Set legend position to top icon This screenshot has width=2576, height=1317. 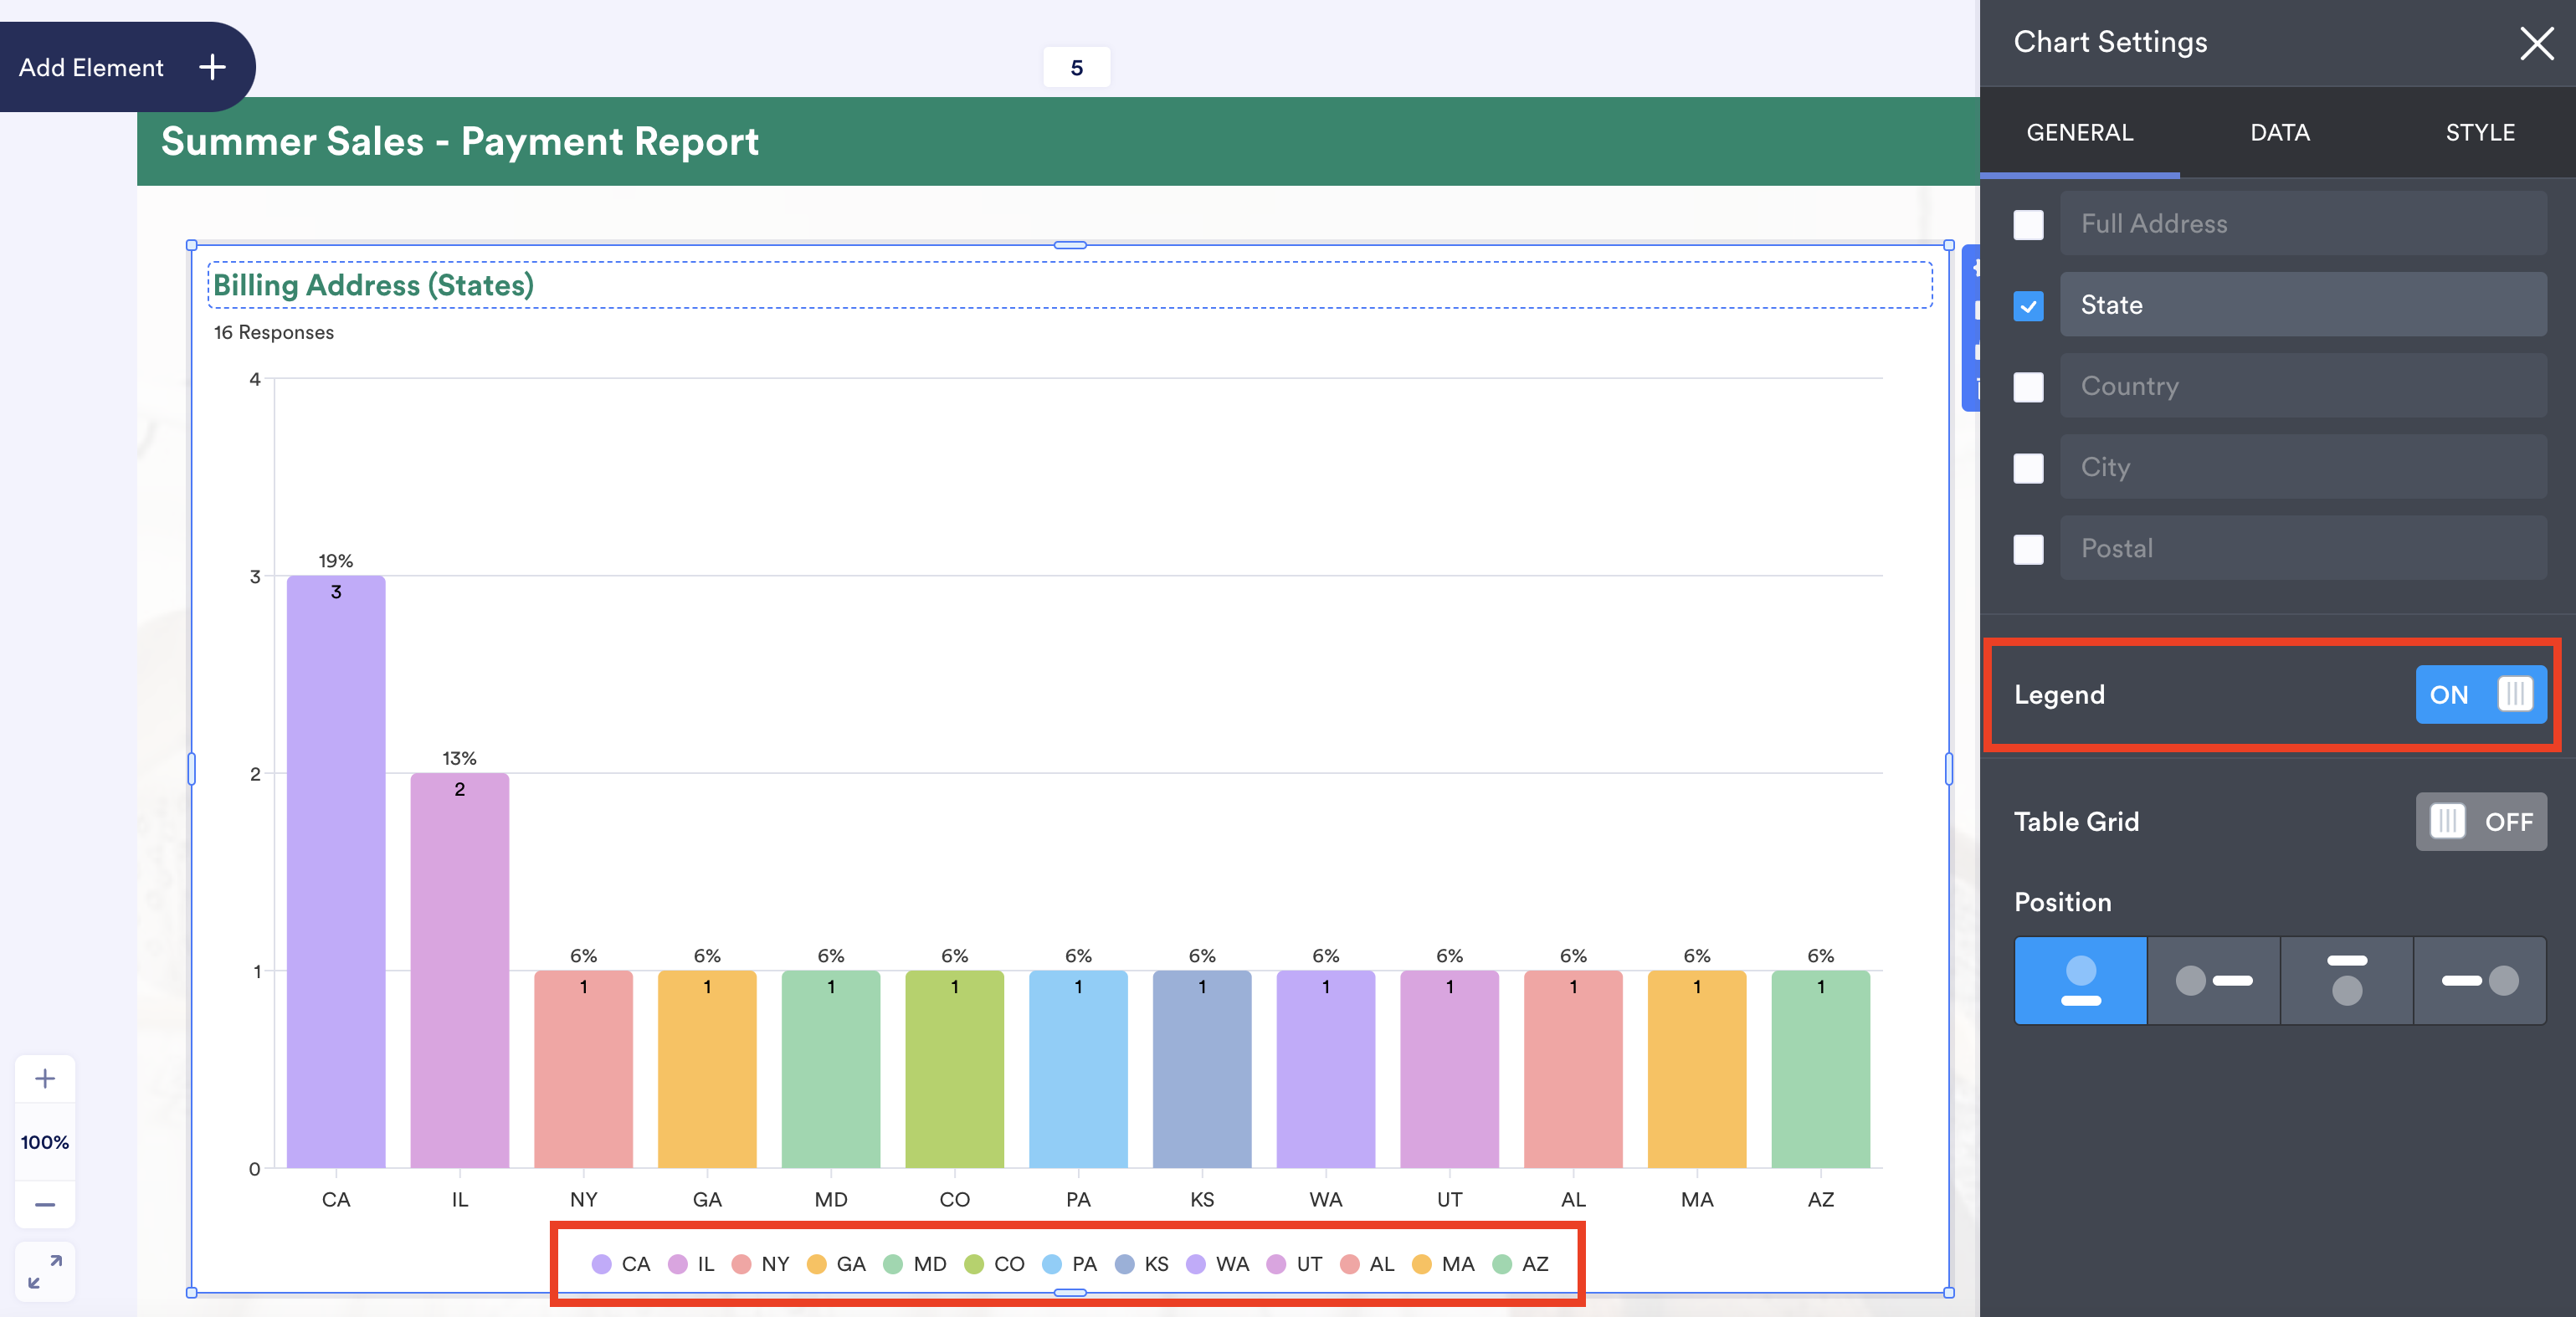(2346, 980)
